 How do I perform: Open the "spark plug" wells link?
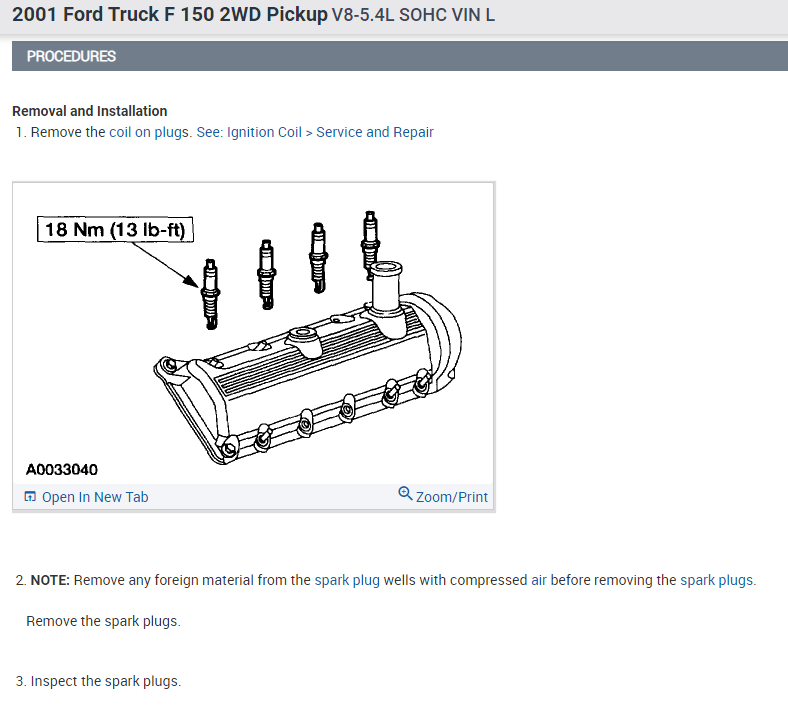(347, 580)
